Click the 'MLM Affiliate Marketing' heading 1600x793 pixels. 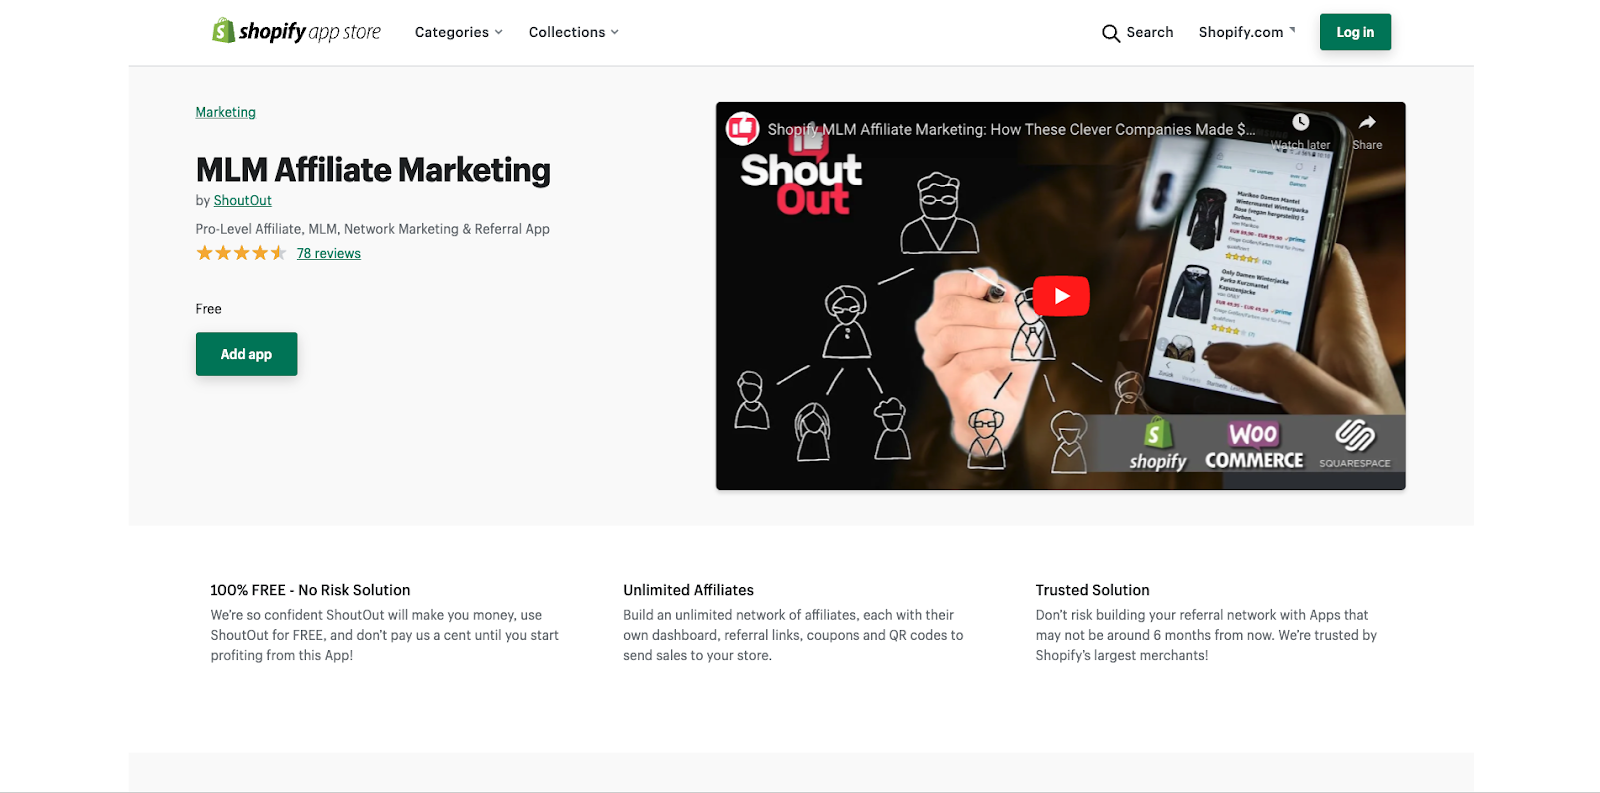pyautogui.click(x=373, y=170)
